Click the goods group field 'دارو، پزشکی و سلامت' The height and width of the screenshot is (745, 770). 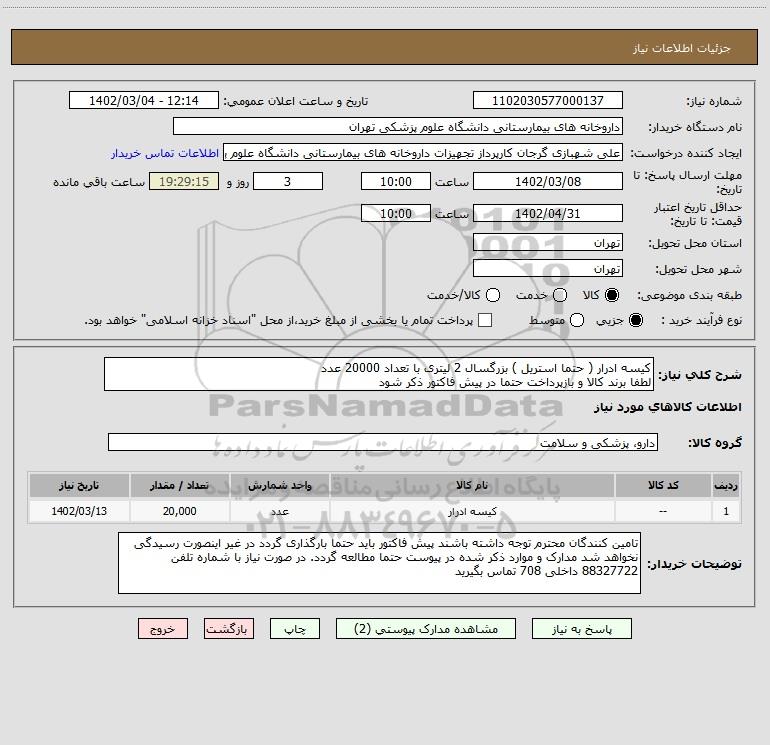pos(383,442)
